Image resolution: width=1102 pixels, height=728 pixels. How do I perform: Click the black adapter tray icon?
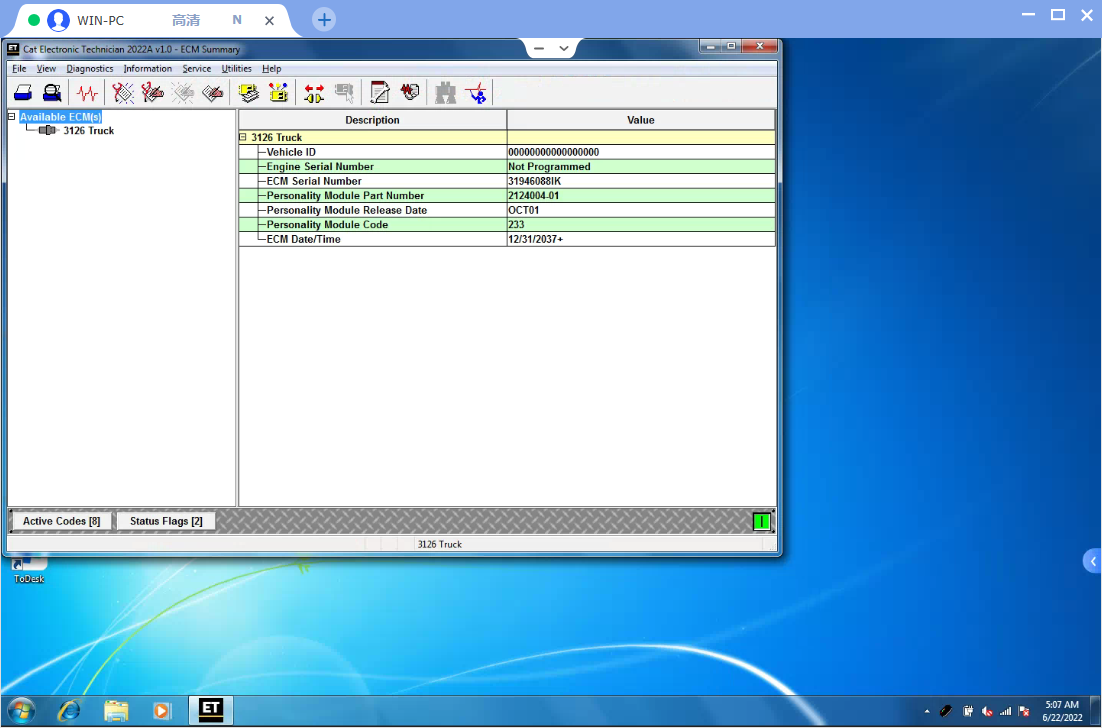(x=946, y=711)
